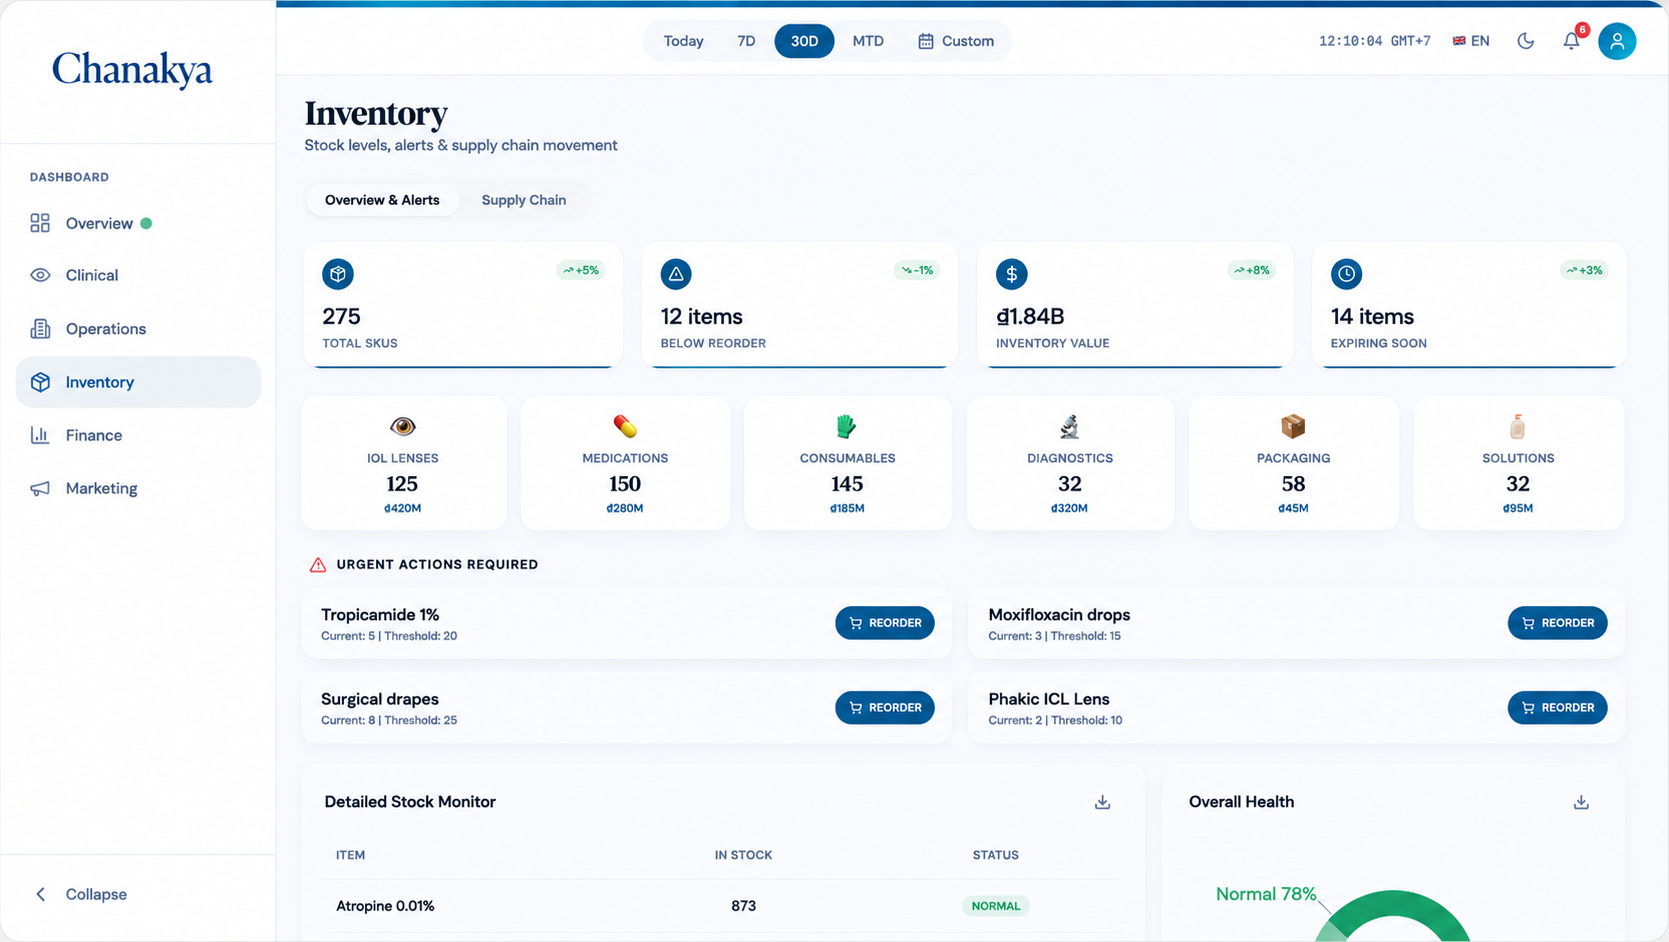Reorder Moxifloxacin drops

point(1557,623)
